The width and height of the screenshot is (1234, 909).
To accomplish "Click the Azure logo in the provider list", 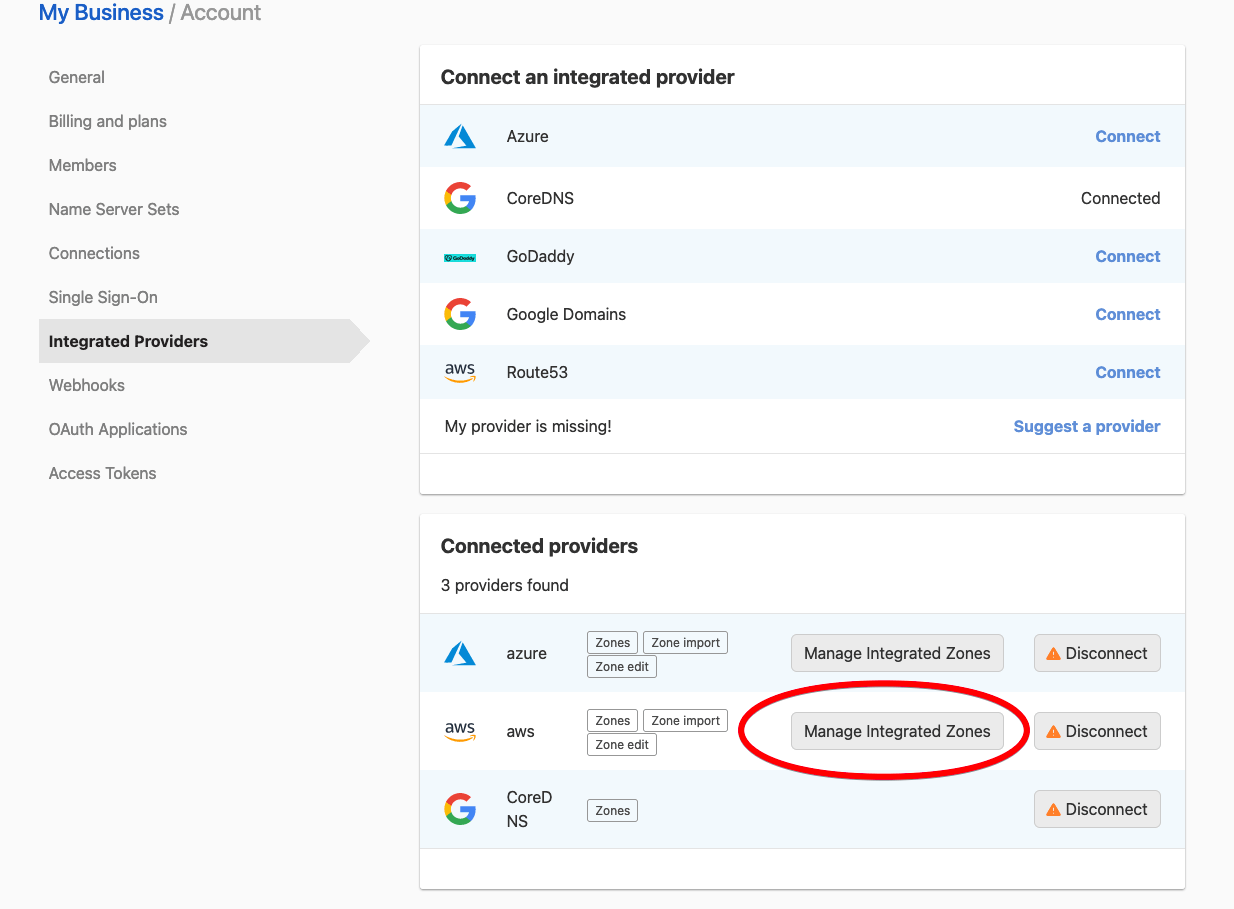I will pyautogui.click(x=459, y=136).
